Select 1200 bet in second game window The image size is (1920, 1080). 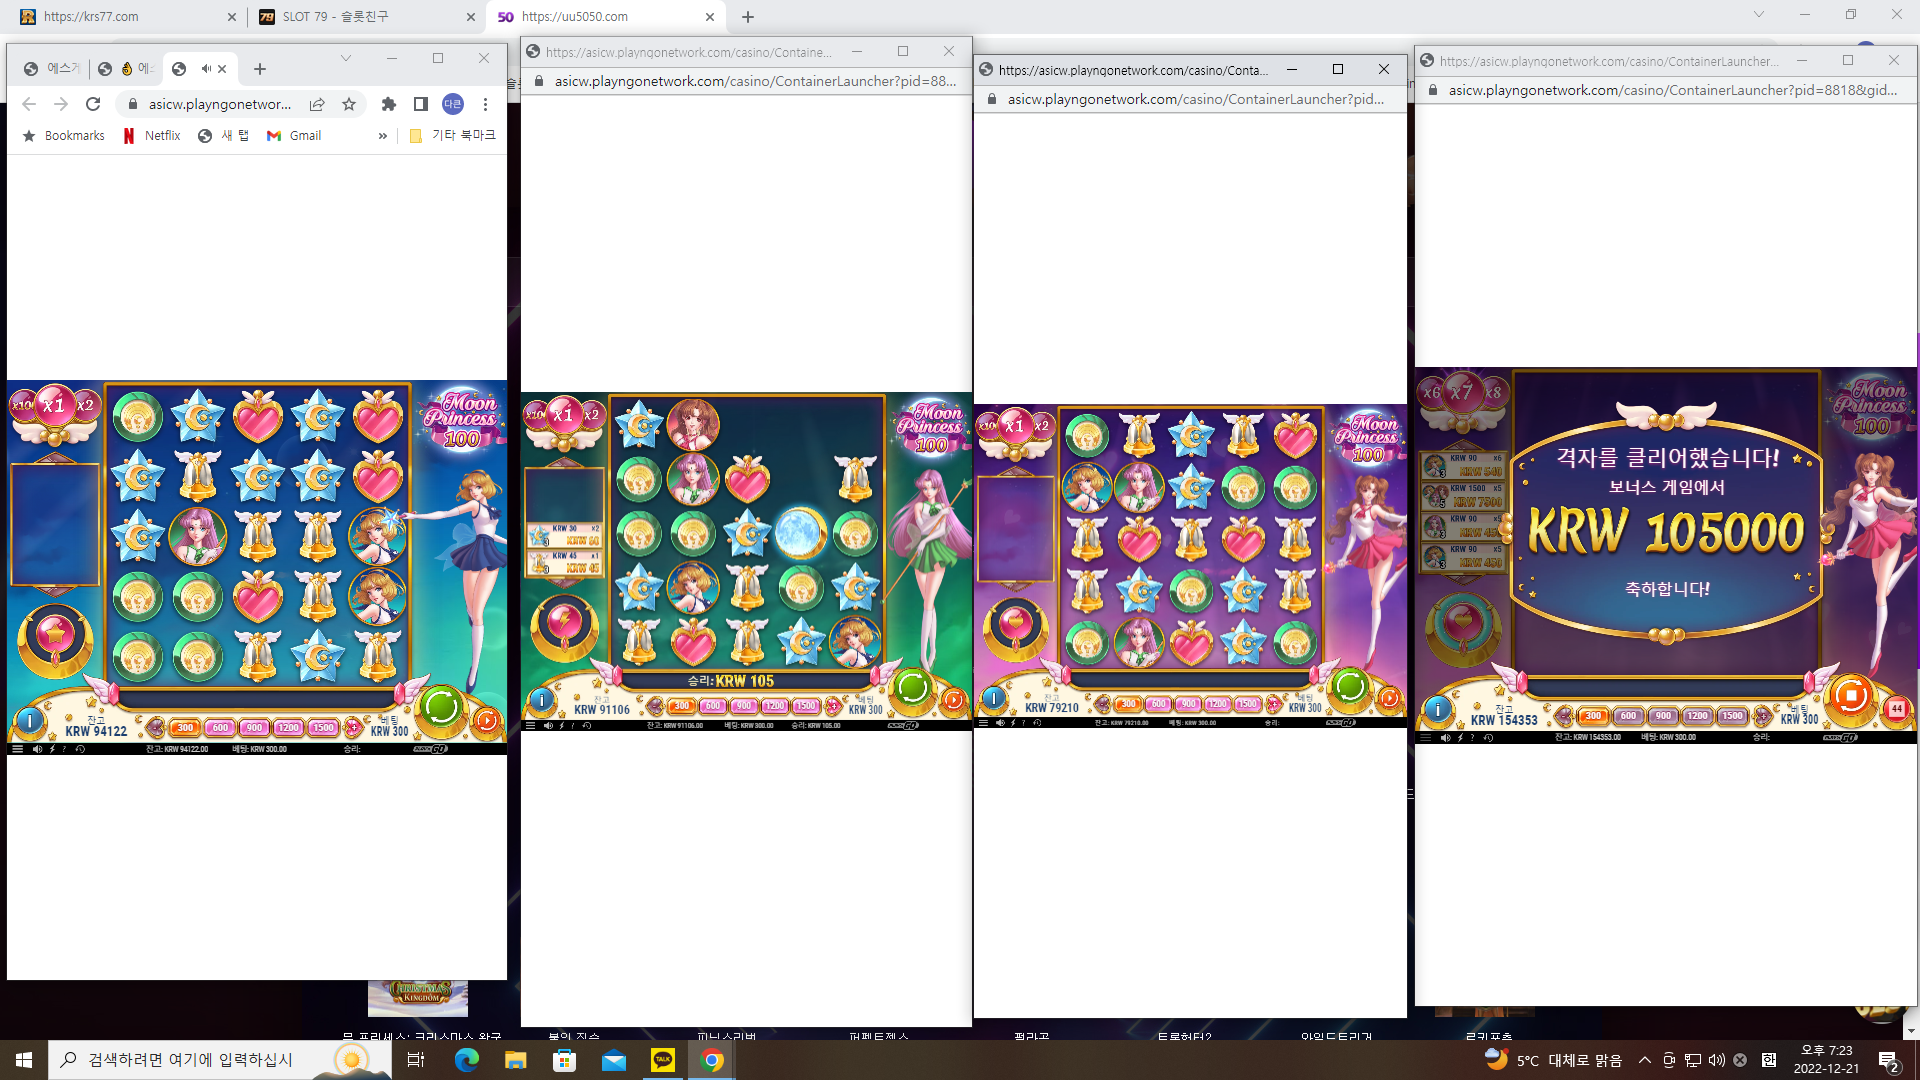[775, 706]
